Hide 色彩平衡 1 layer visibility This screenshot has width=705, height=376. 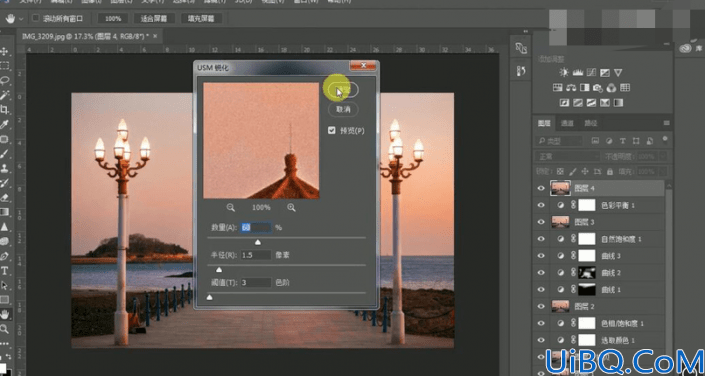pos(541,206)
